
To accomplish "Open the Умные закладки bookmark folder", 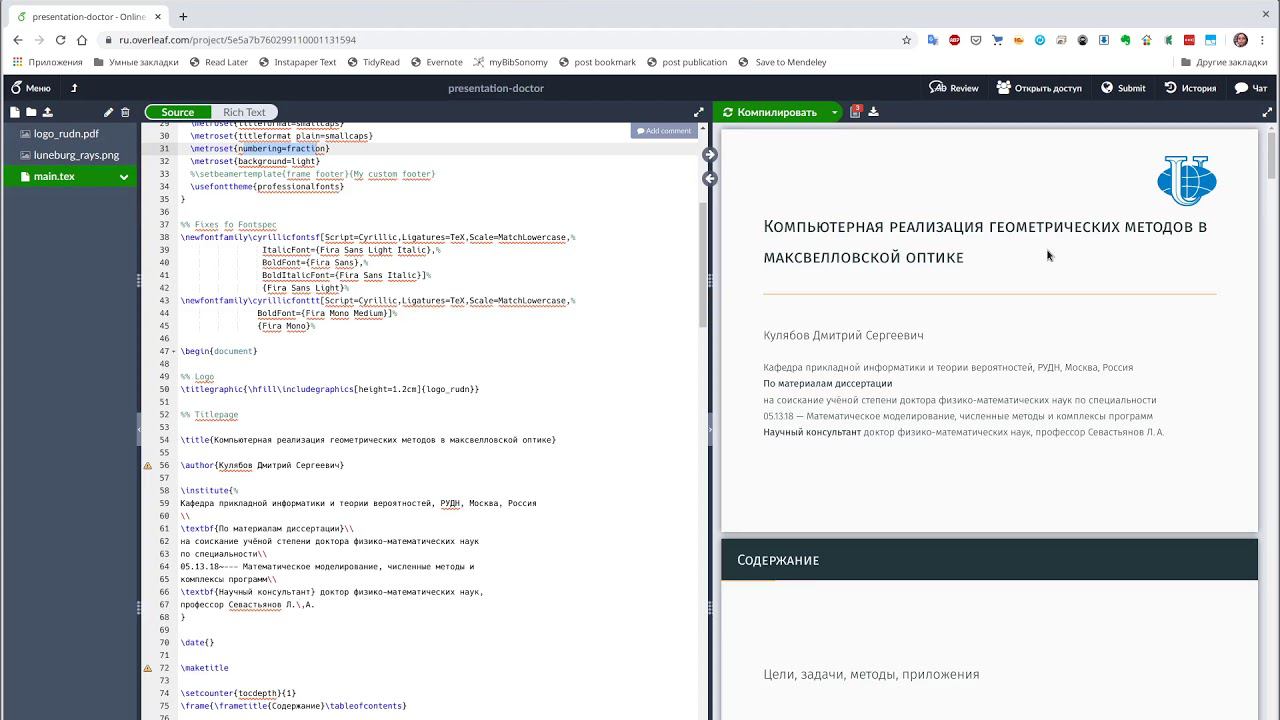I will pos(136,62).
